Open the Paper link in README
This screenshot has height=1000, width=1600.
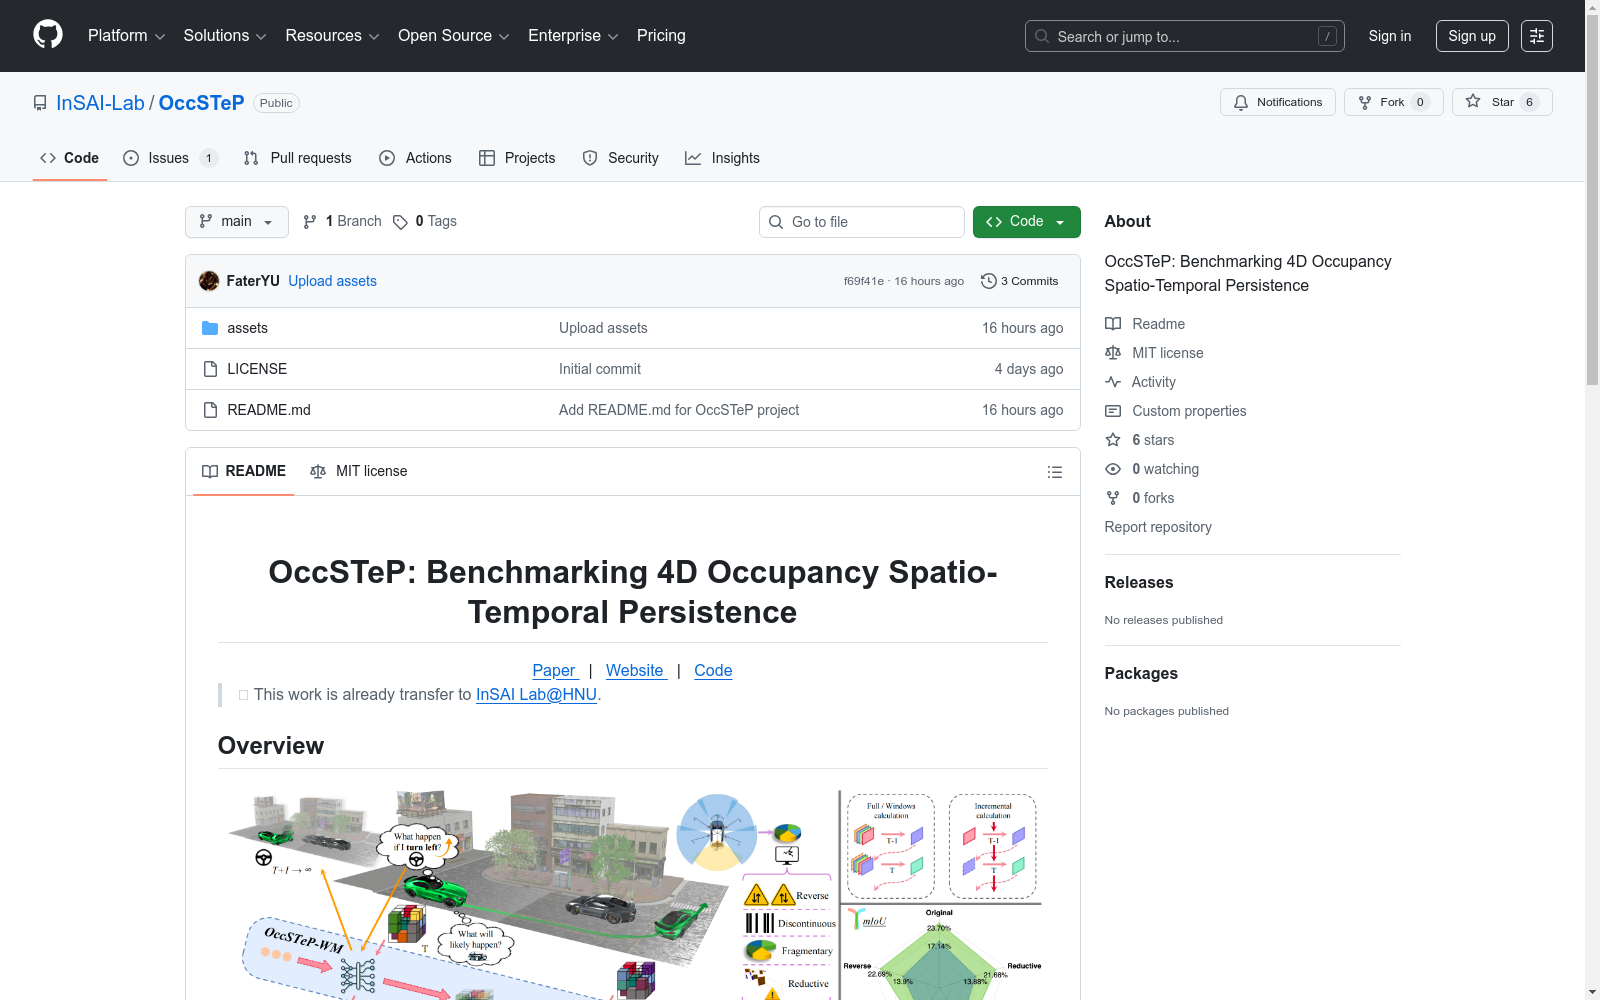click(554, 670)
